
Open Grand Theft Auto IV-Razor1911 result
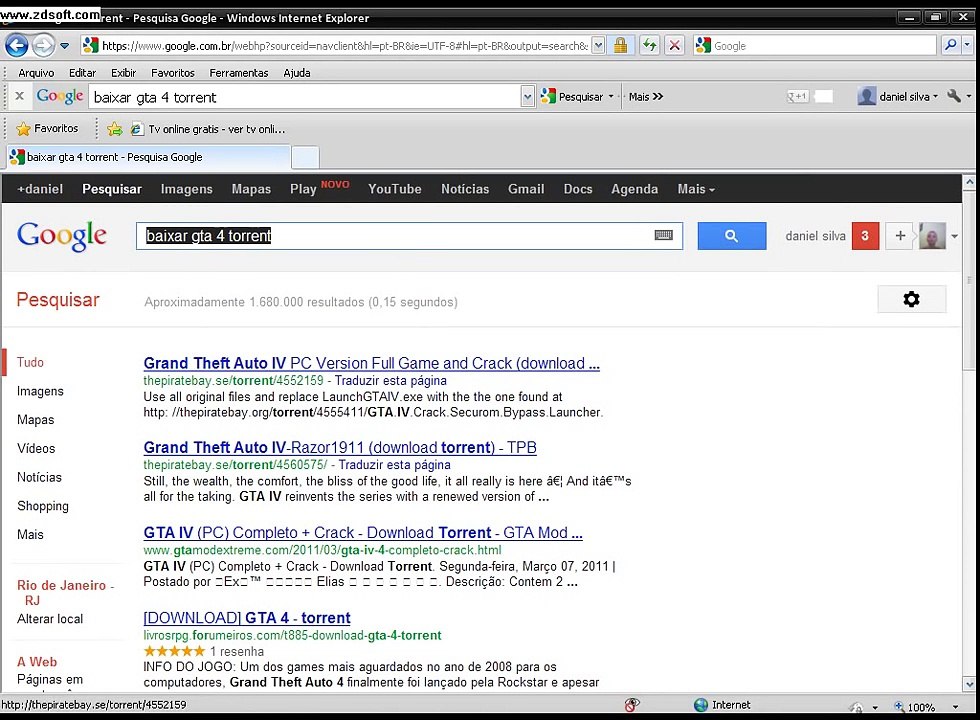(x=340, y=448)
